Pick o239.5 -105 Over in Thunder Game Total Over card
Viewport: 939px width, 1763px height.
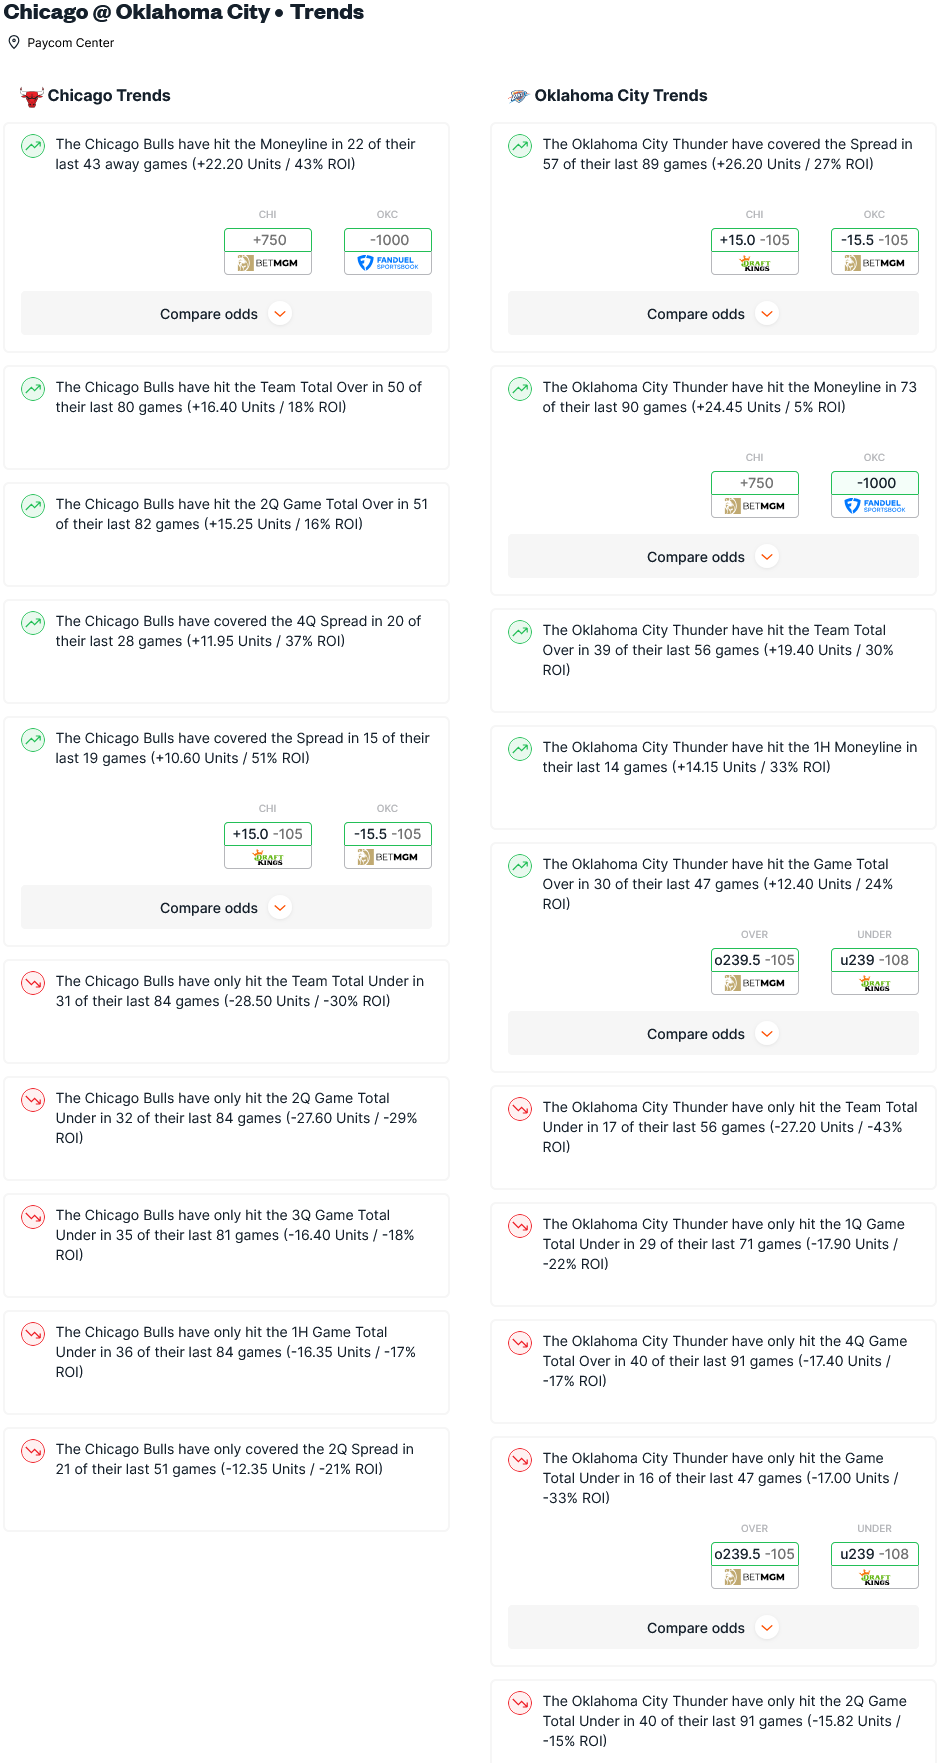tap(755, 960)
